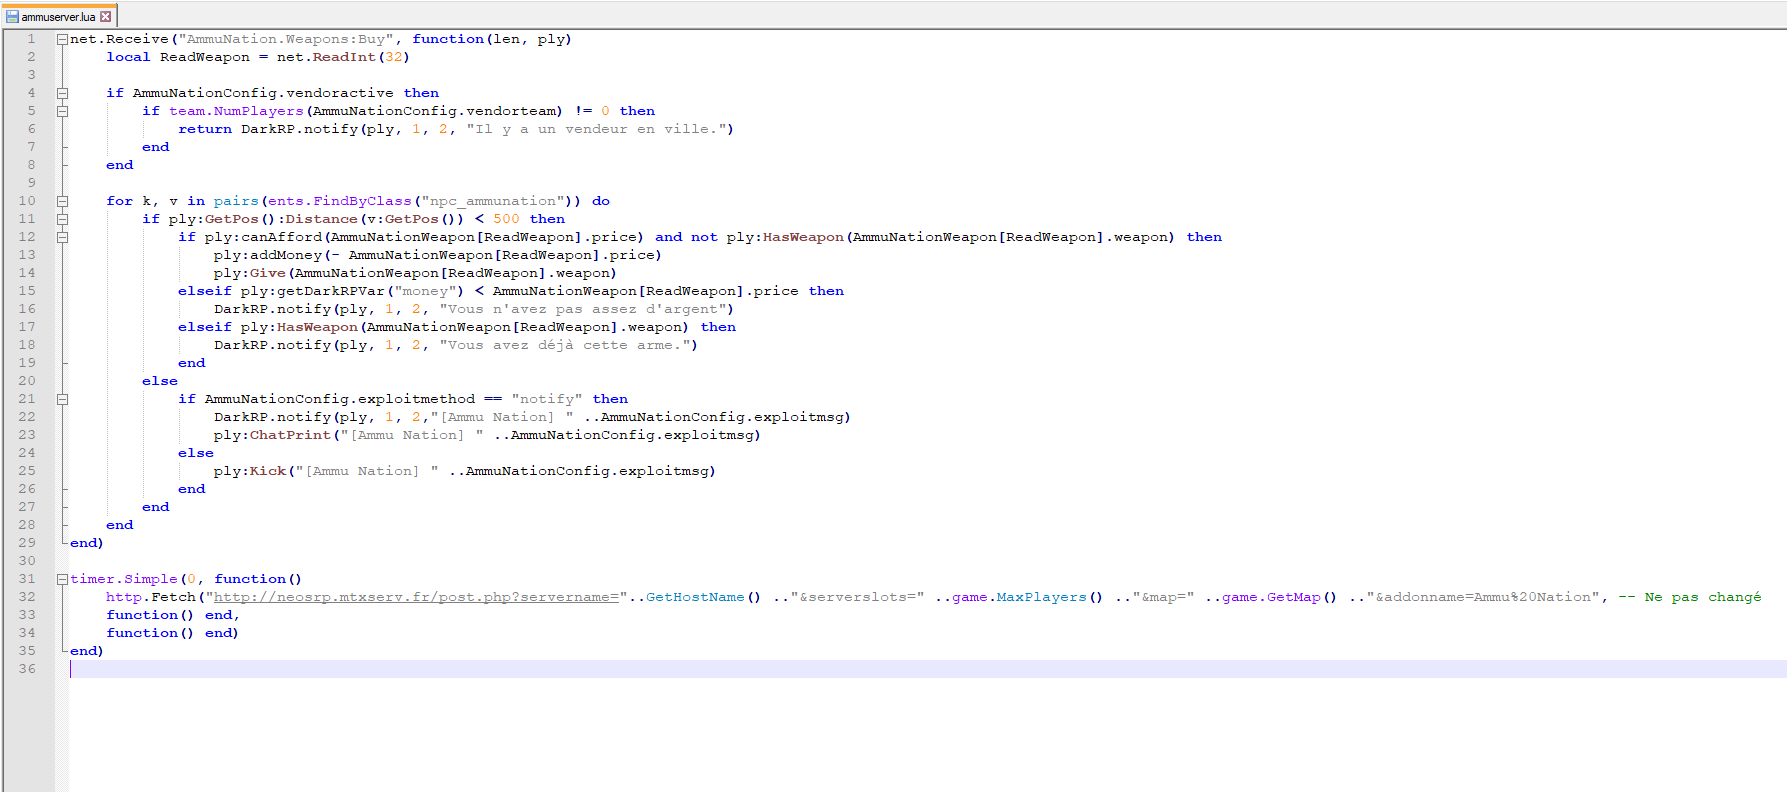1787x792 pixels.
Task: Click "ply:ChatPrint" on line 23
Action: [272, 435]
